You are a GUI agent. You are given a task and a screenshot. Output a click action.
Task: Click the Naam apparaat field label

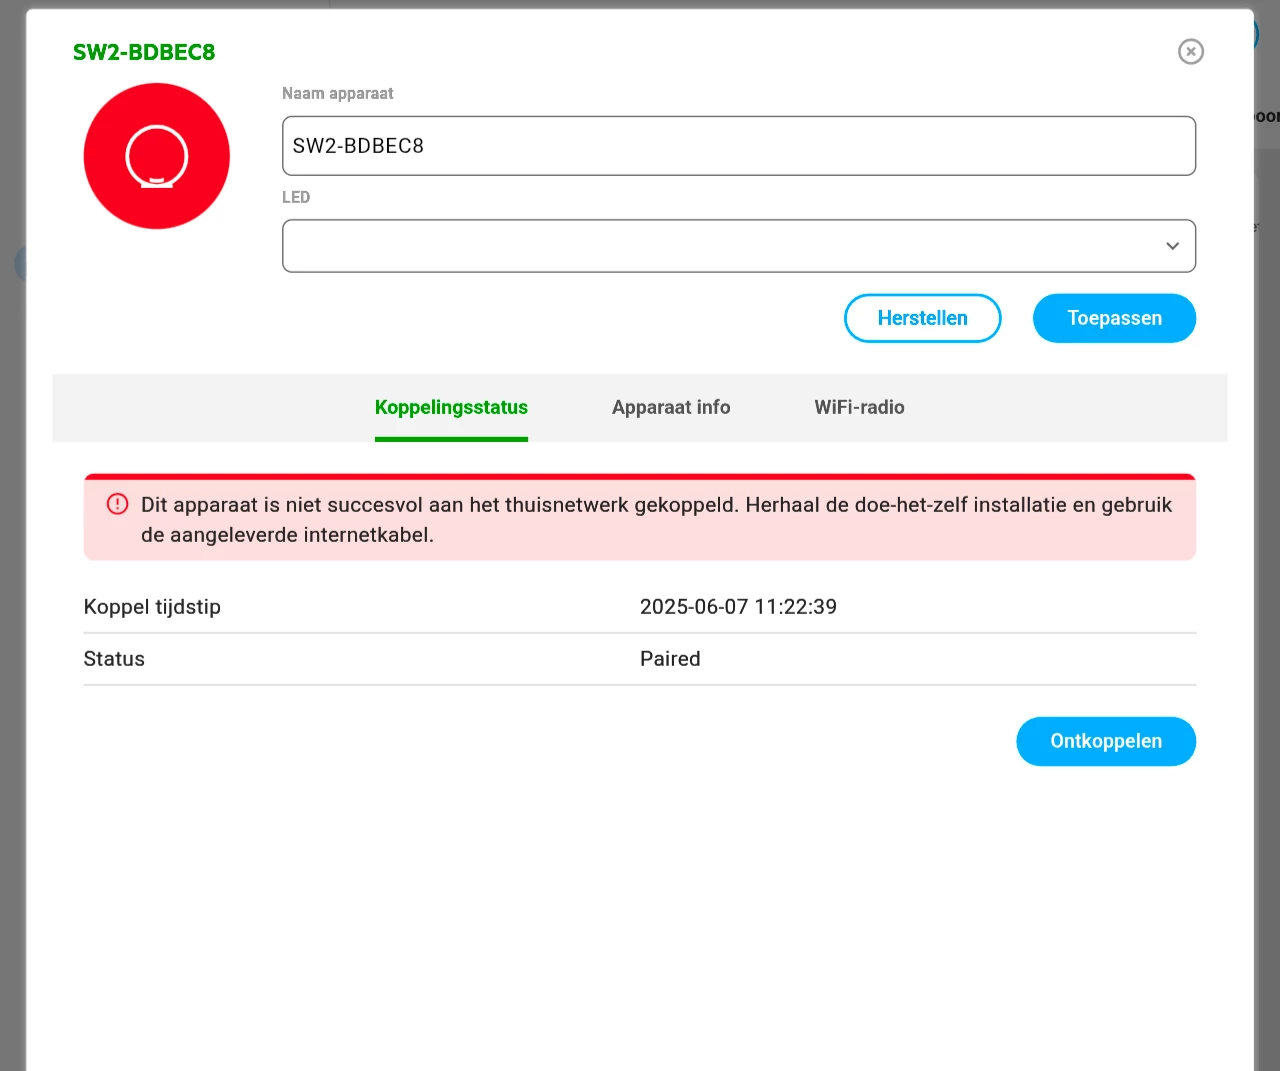[338, 93]
